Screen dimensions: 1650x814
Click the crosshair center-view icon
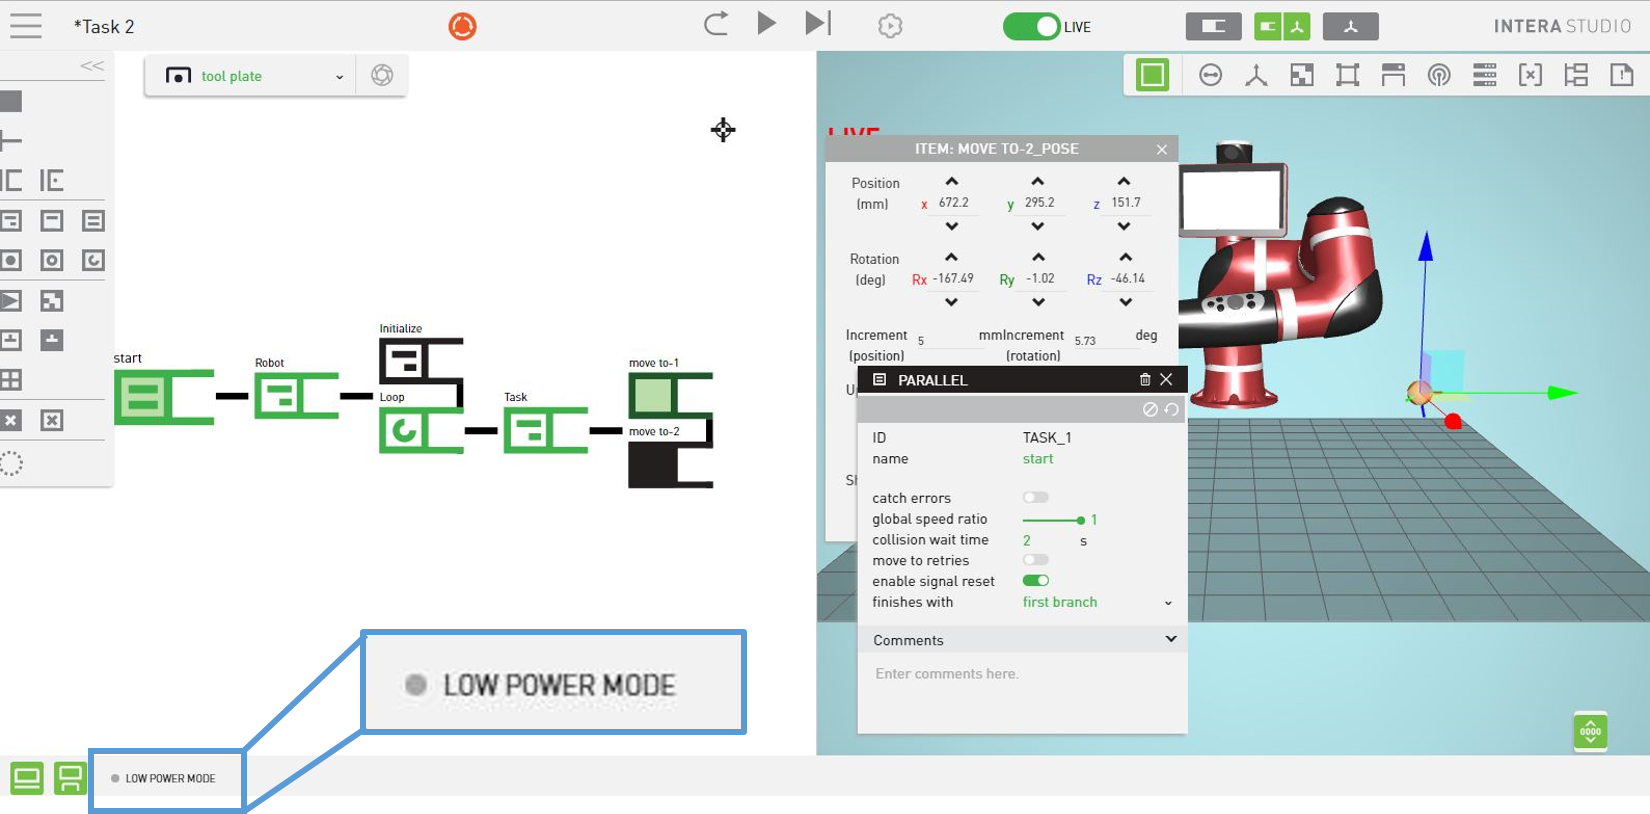723,130
